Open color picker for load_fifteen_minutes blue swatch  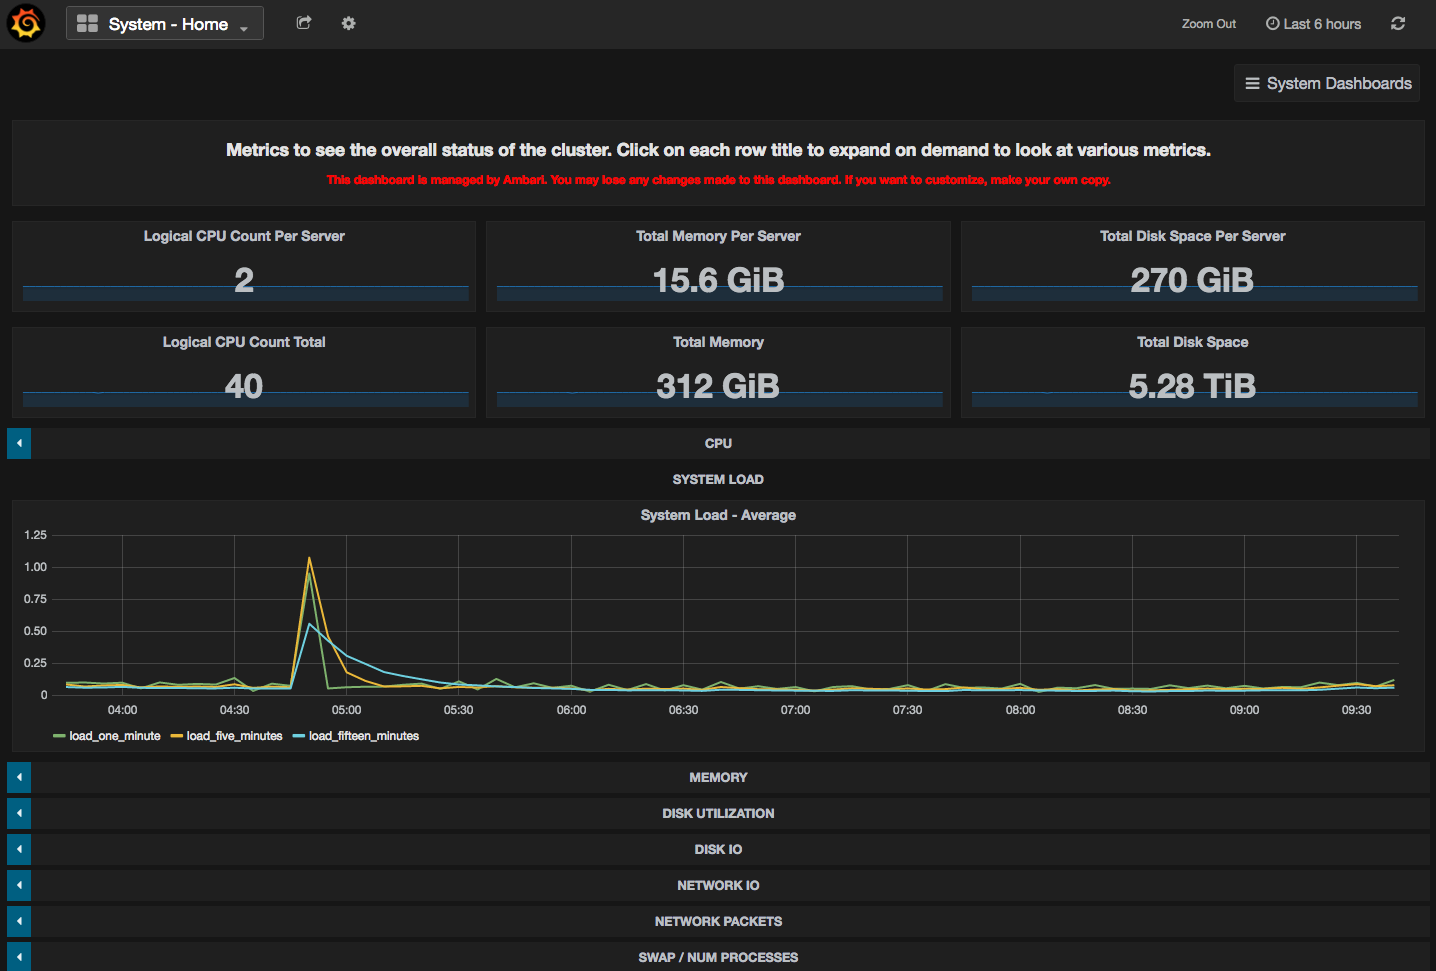click(299, 736)
